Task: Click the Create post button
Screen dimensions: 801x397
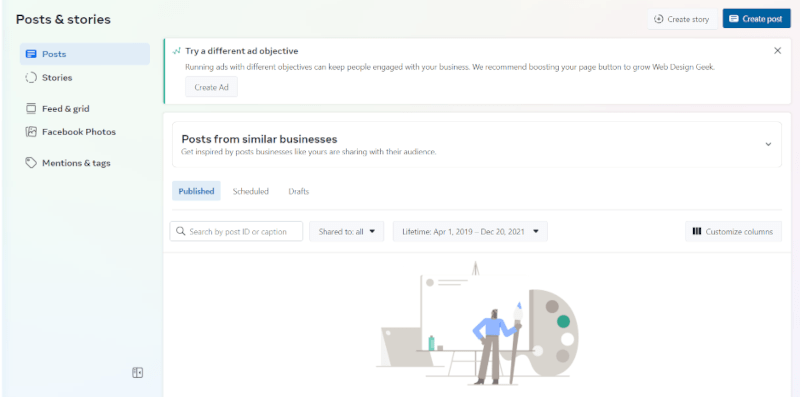Action: [757, 19]
